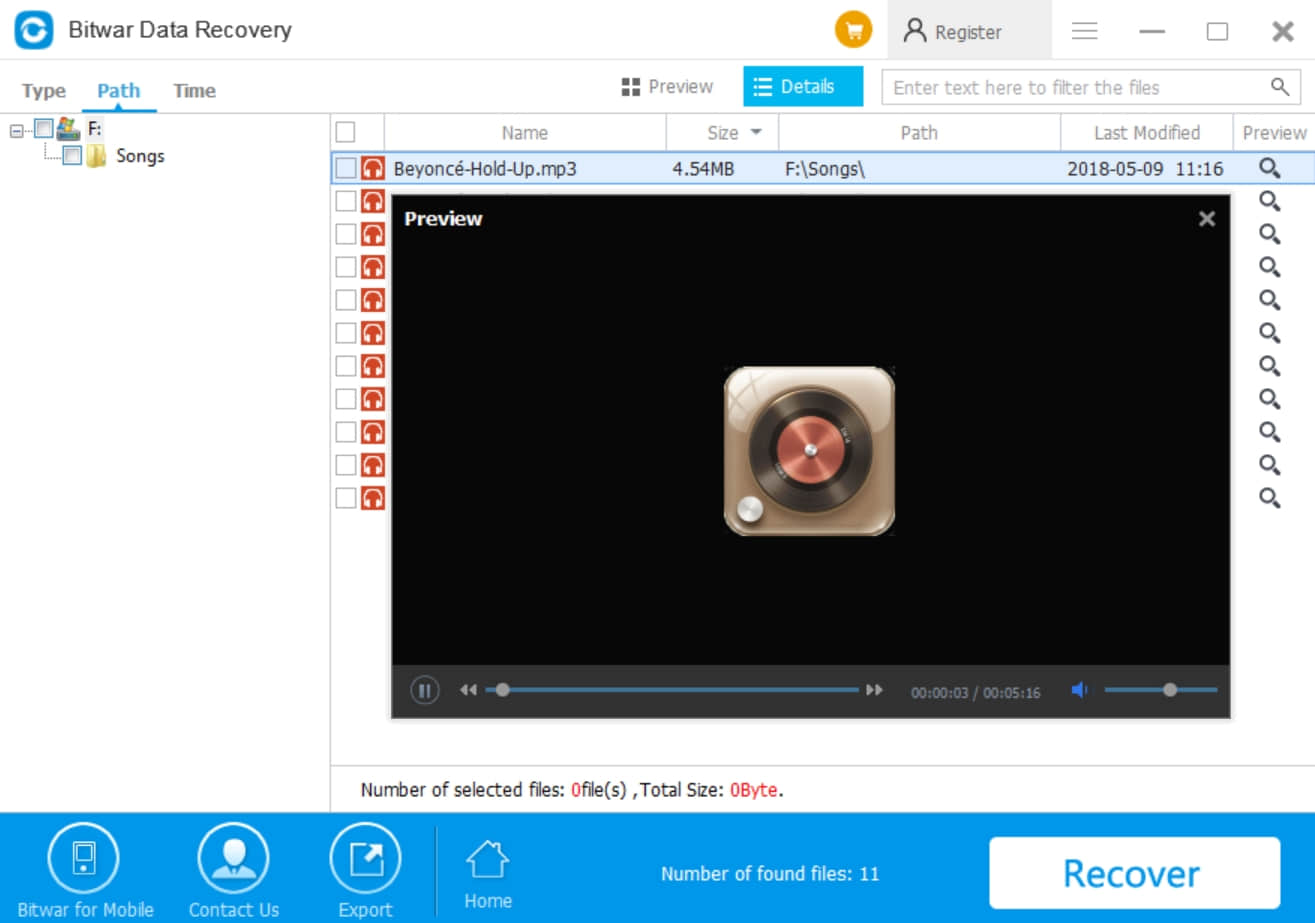Sort by the Name column header
This screenshot has width=1315, height=923.
click(525, 132)
